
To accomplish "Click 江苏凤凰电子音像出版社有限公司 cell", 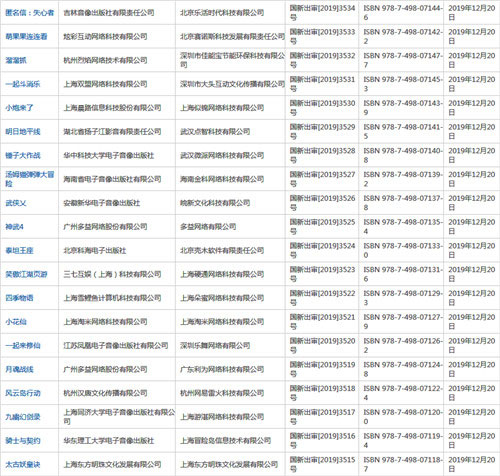I will click(116, 346).
